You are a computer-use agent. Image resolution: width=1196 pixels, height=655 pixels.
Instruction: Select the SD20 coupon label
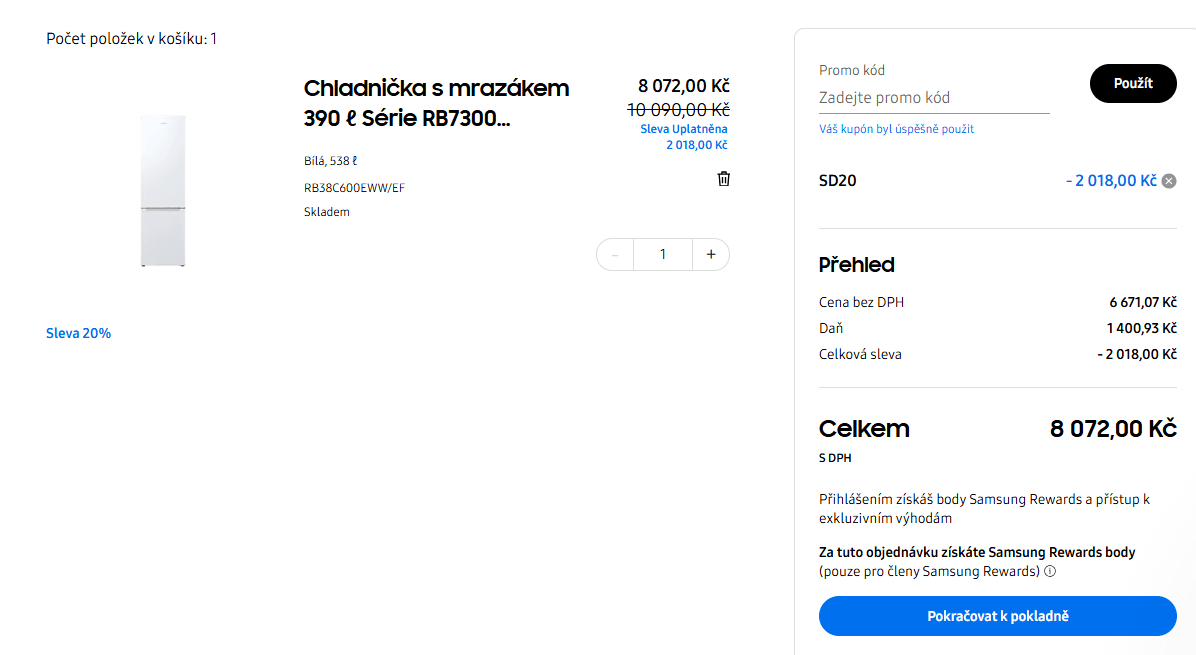(838, 180)
